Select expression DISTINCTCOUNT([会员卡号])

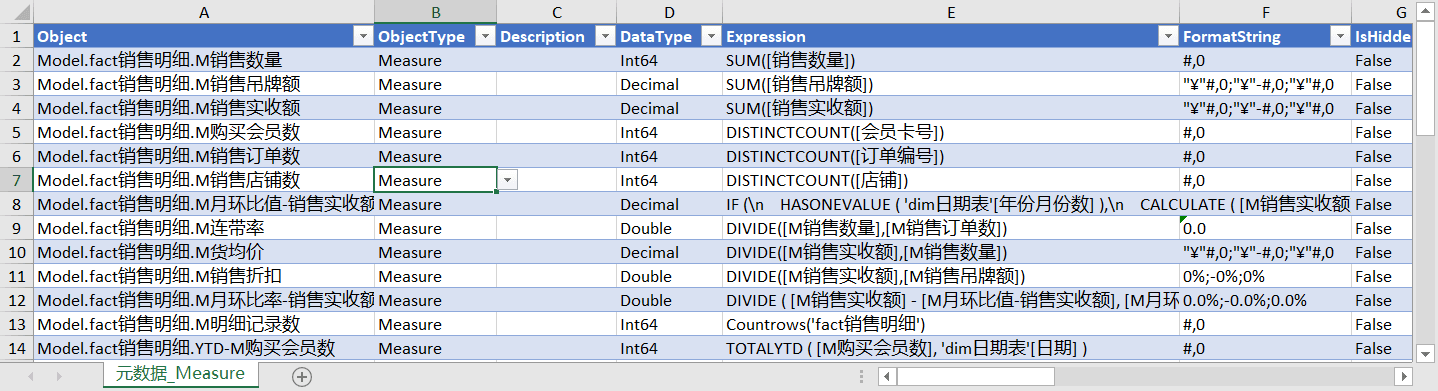tap(951, 132)
